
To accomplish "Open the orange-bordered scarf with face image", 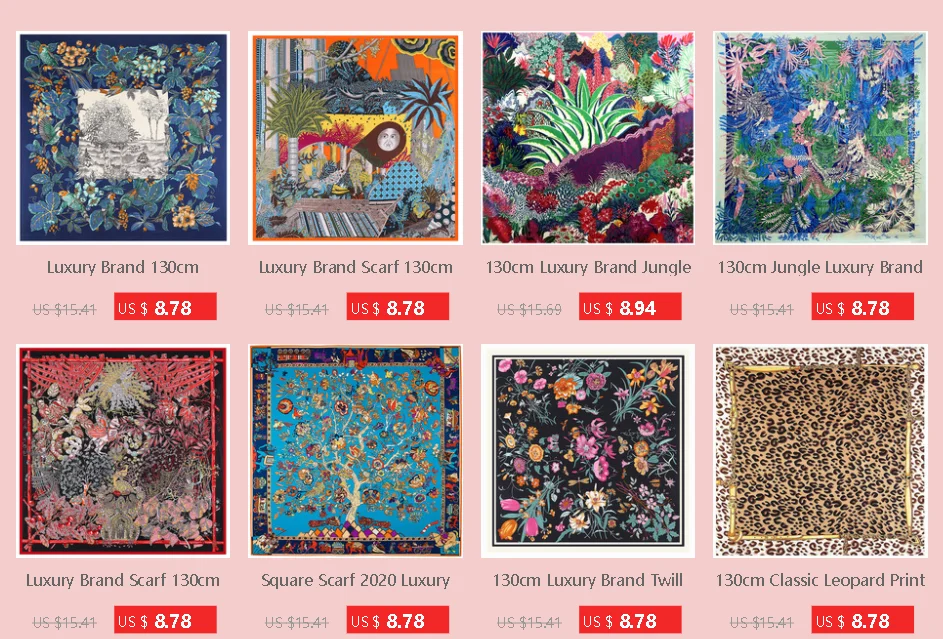I will (355, 138).
